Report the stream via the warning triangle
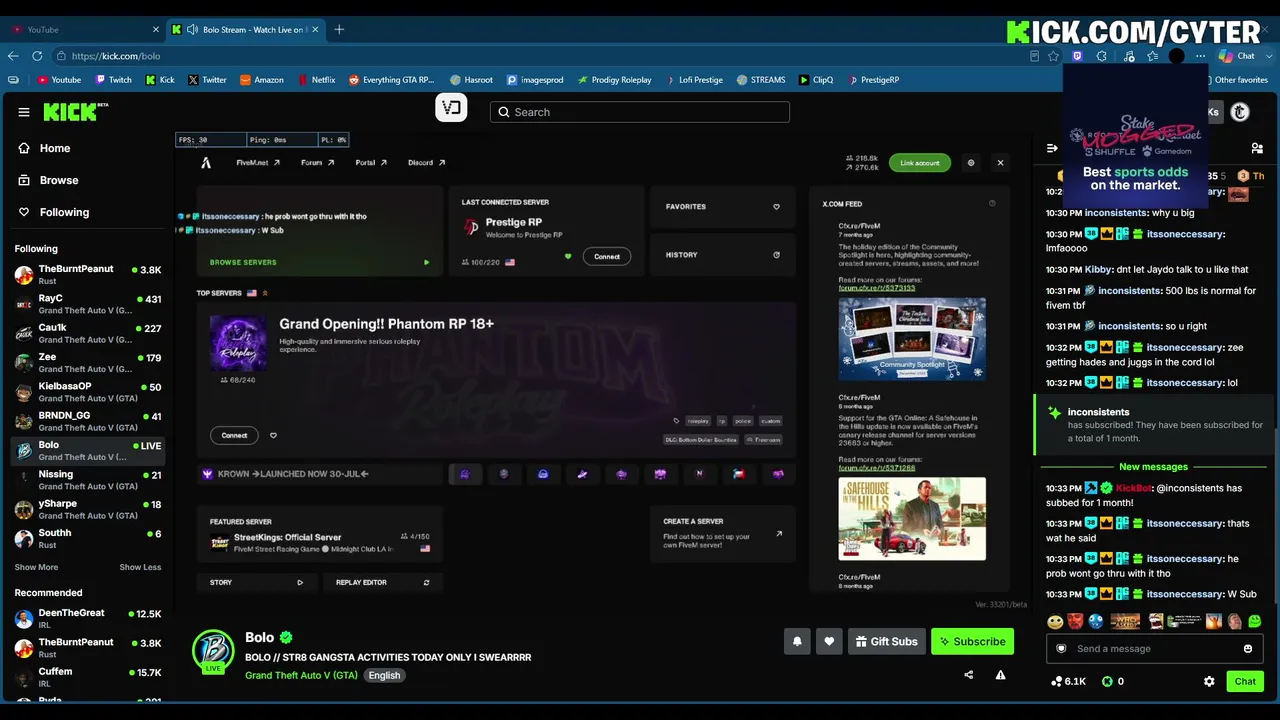Viewport: 1280px width, 720px height. (x=1000, y=675)
